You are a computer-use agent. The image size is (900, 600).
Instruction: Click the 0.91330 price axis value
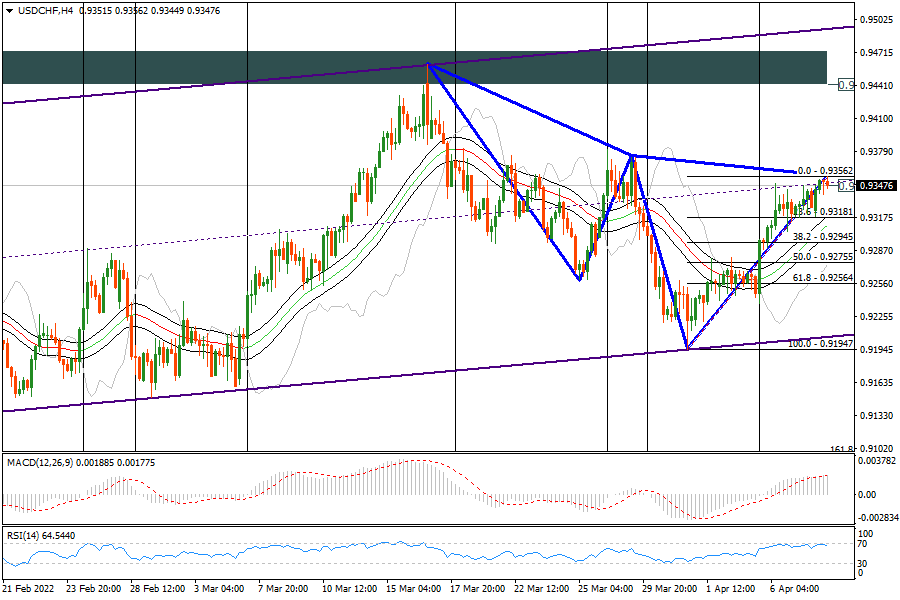point(877,415)
